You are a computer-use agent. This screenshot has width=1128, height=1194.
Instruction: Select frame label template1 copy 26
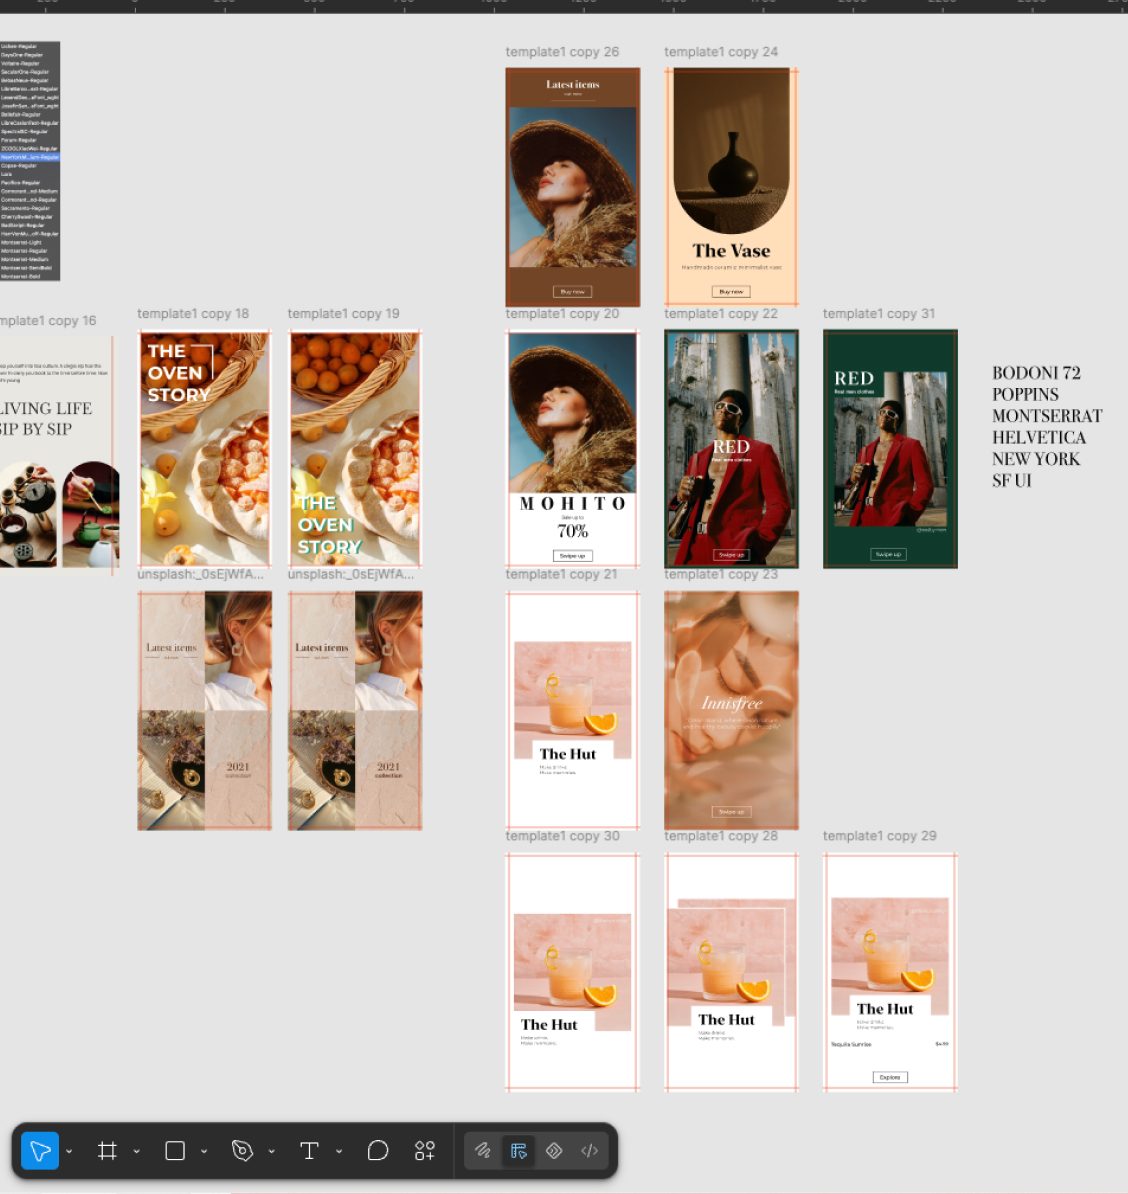[562, 52]
